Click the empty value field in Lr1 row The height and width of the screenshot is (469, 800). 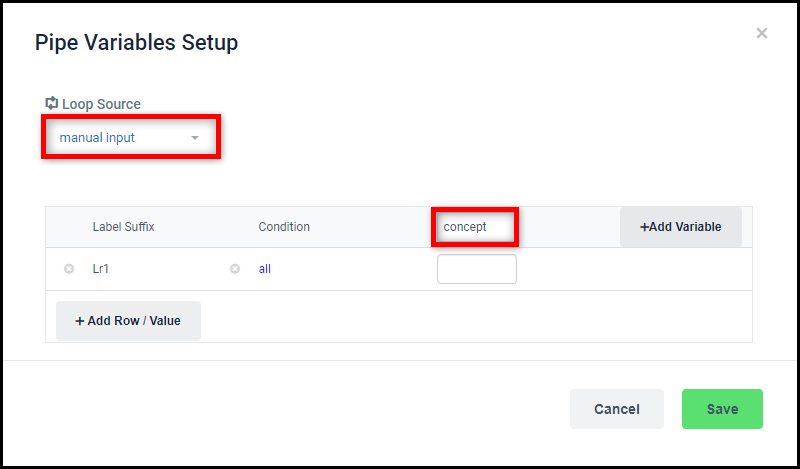point(477,269)
